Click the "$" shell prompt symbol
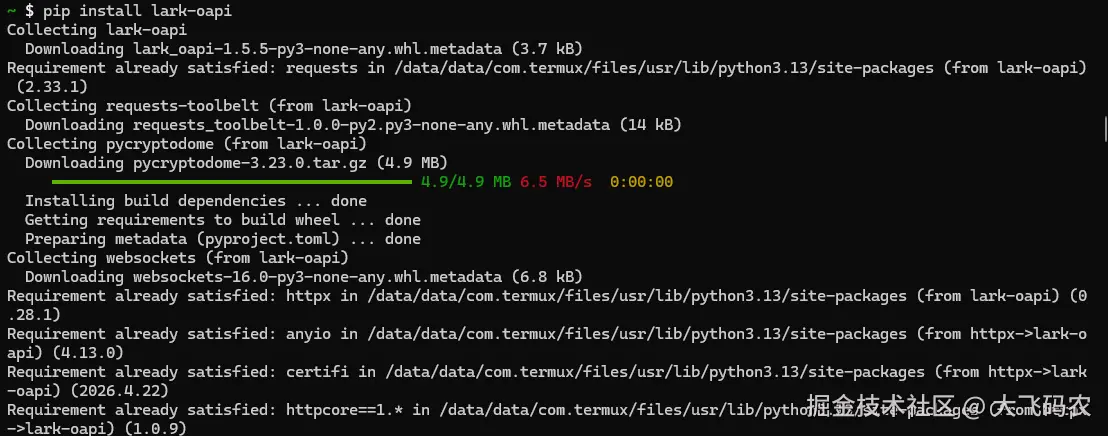 [28, 11]
